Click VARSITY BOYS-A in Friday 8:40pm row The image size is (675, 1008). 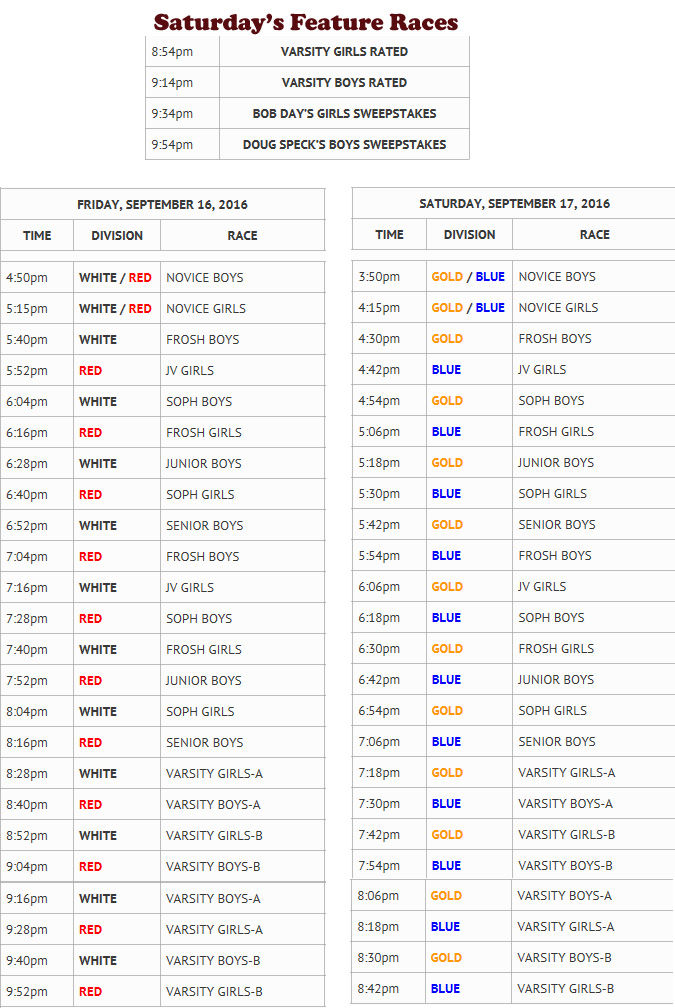(x=213, y=804)
